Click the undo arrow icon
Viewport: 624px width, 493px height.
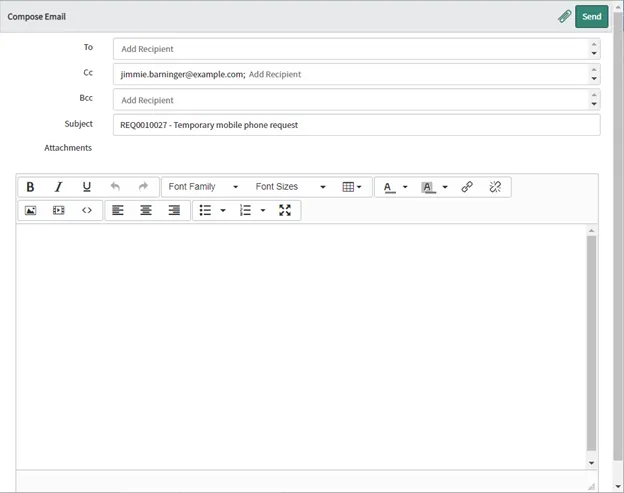[x=115, y=187]
